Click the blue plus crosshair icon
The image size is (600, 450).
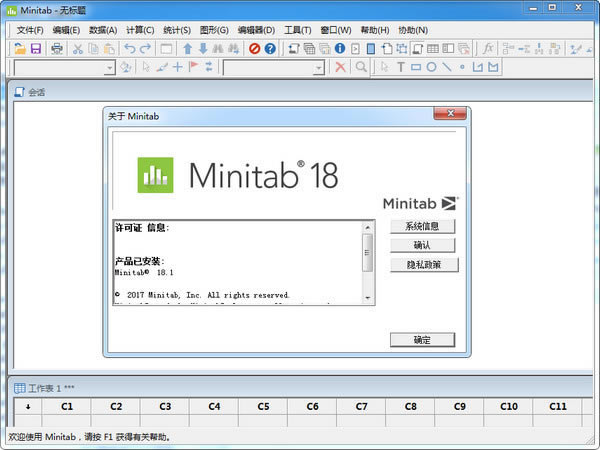point(178,67)
